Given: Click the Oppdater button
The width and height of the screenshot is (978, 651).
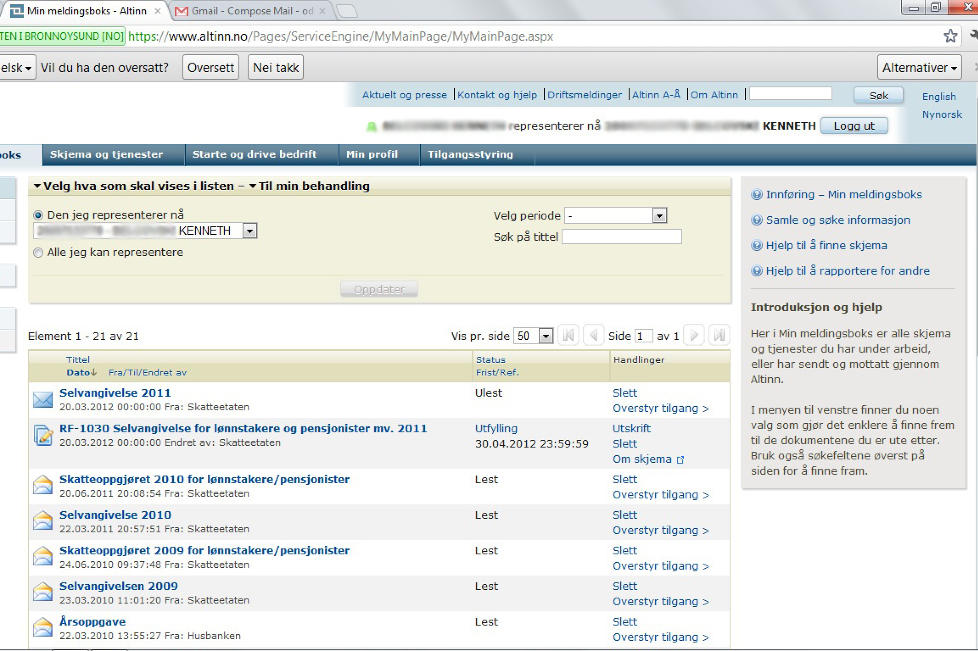Looking at the screenshot, I should click(x=379, y=289).
